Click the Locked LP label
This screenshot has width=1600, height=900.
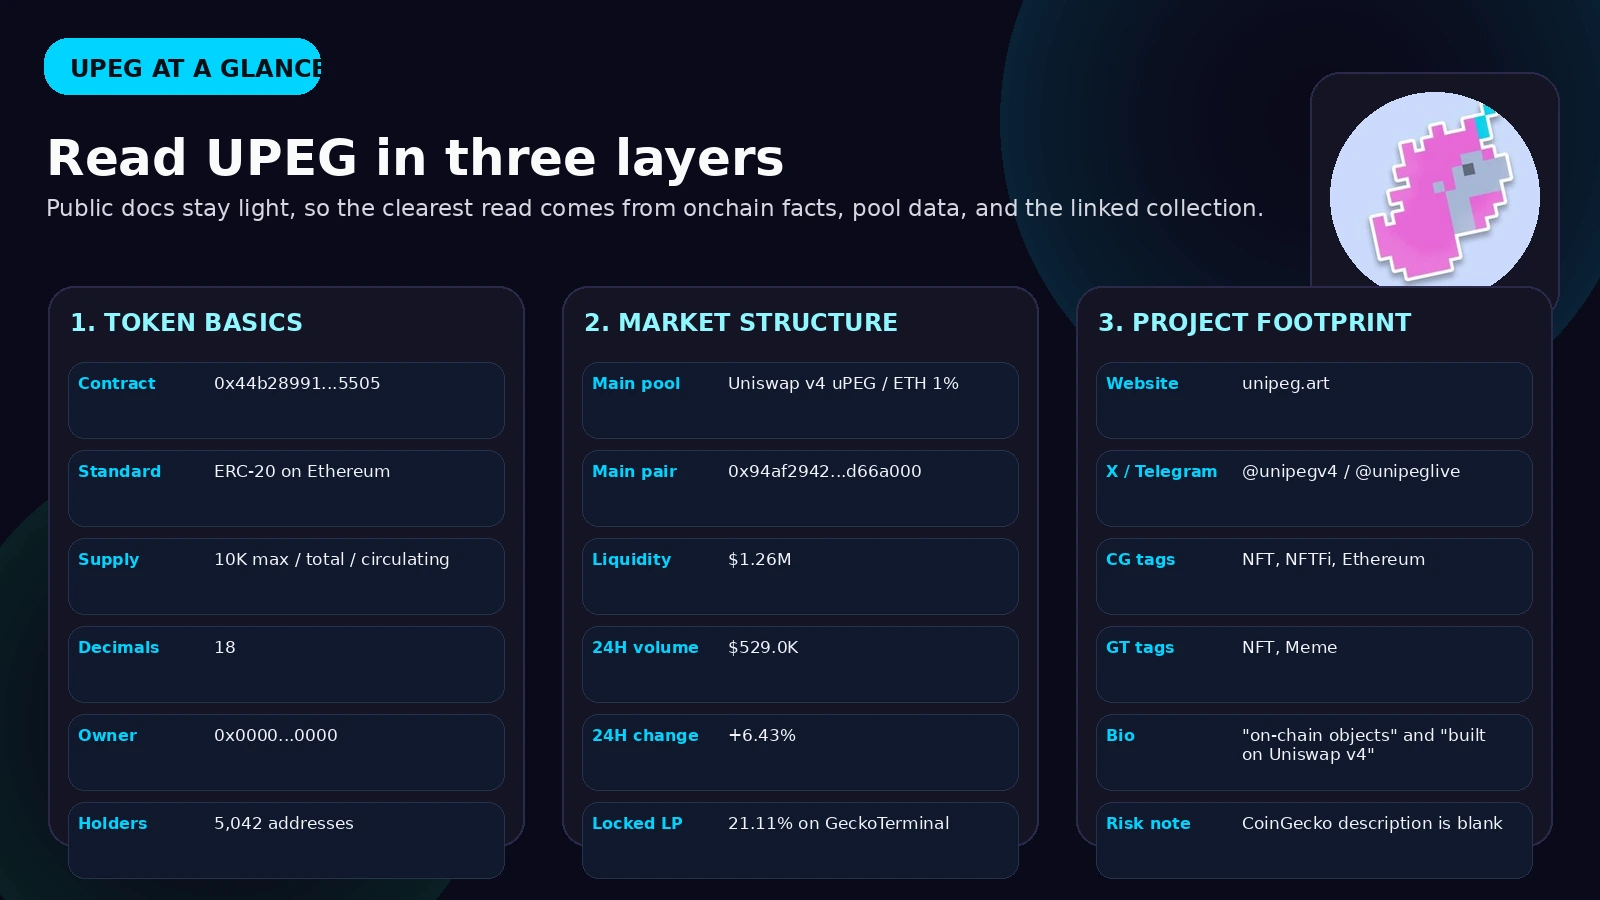click(637, 823)
